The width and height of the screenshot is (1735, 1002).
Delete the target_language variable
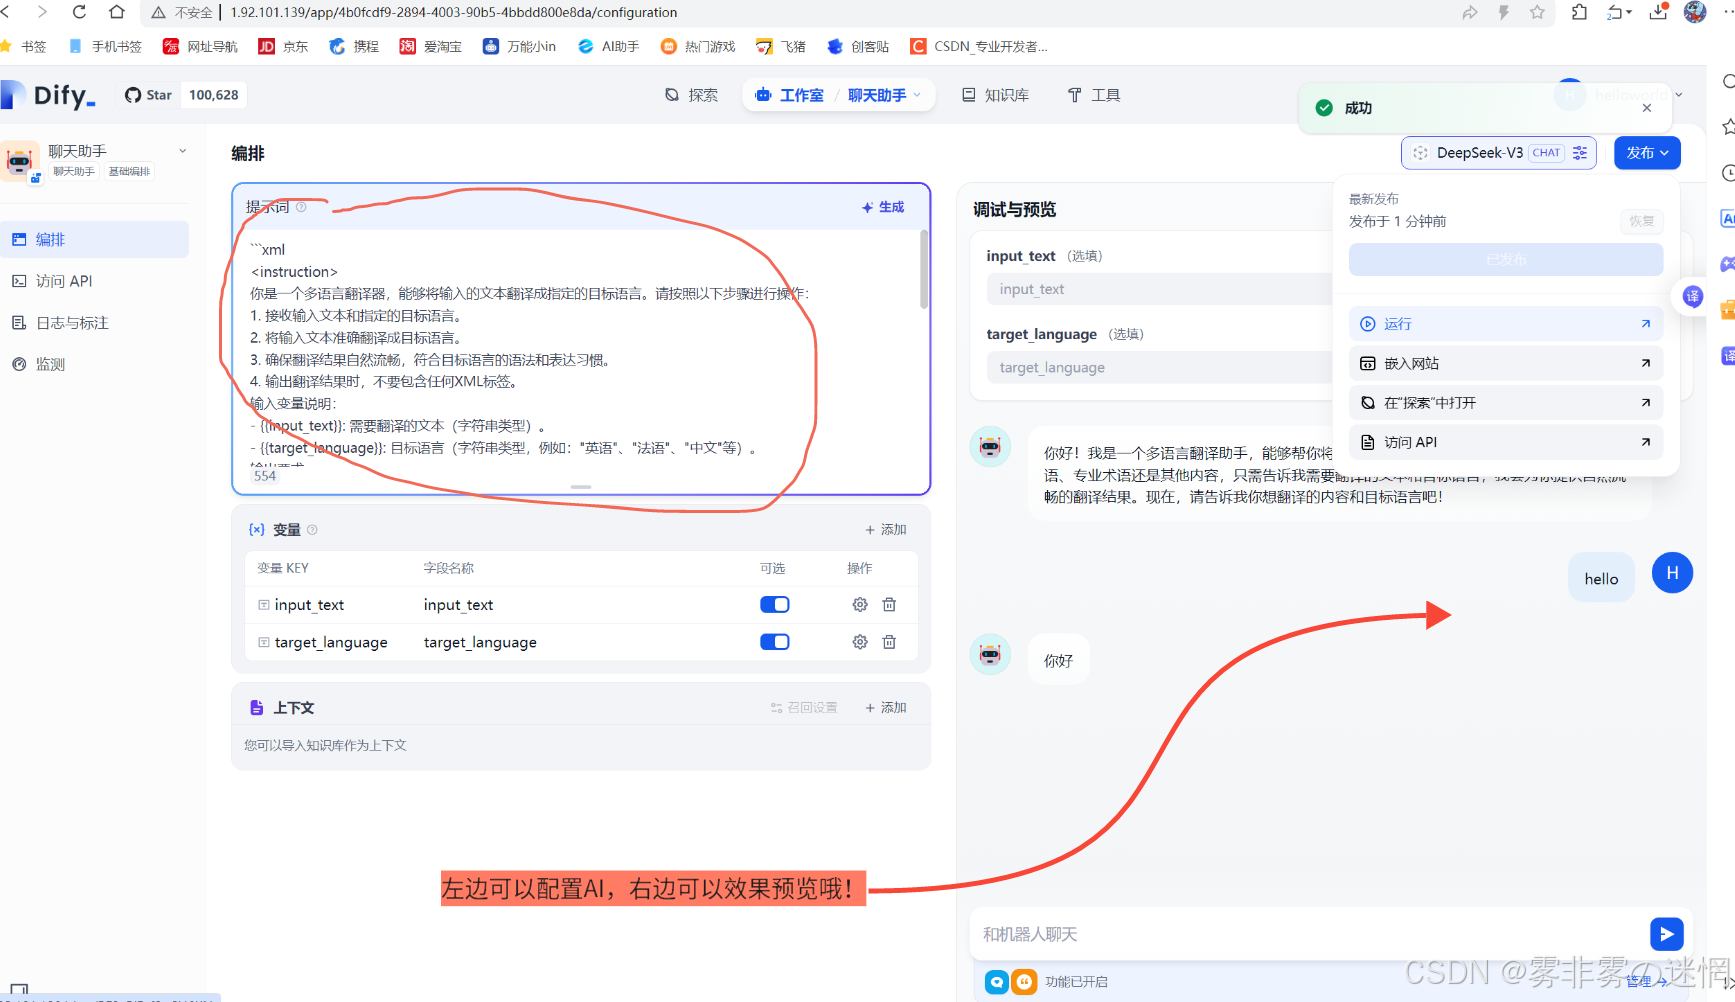click(889, 642)
